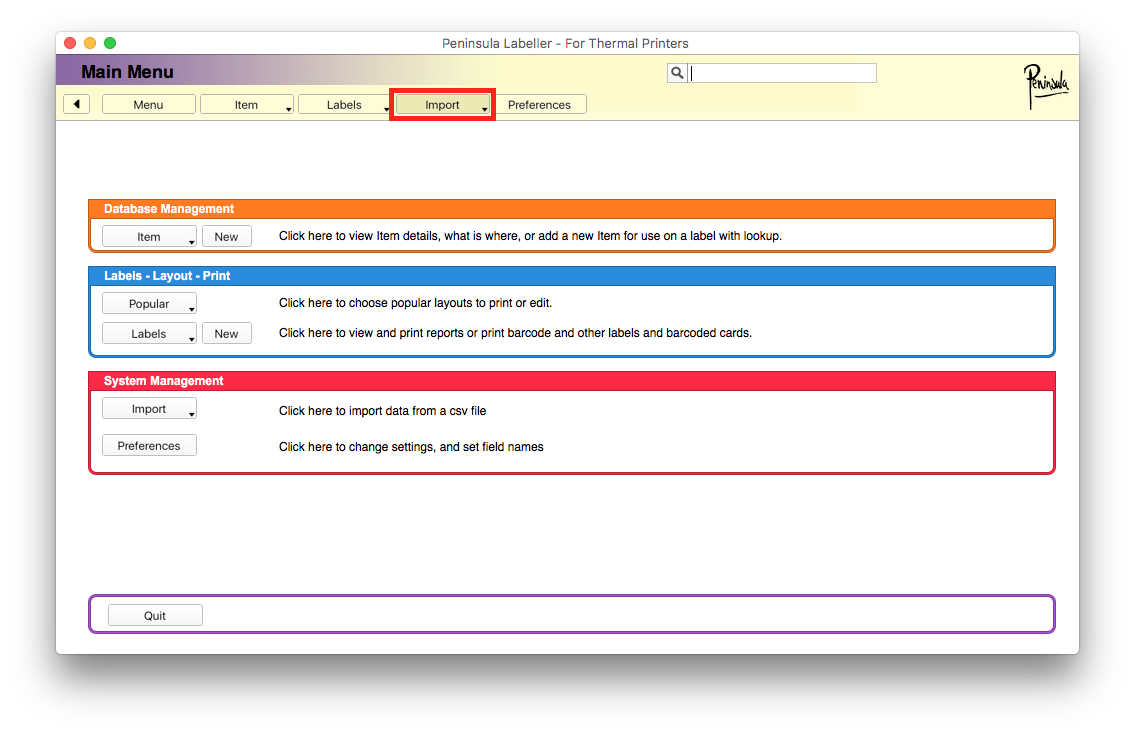Click New next to Item in Database Management
1135x734 pixels.
point(227,237)
